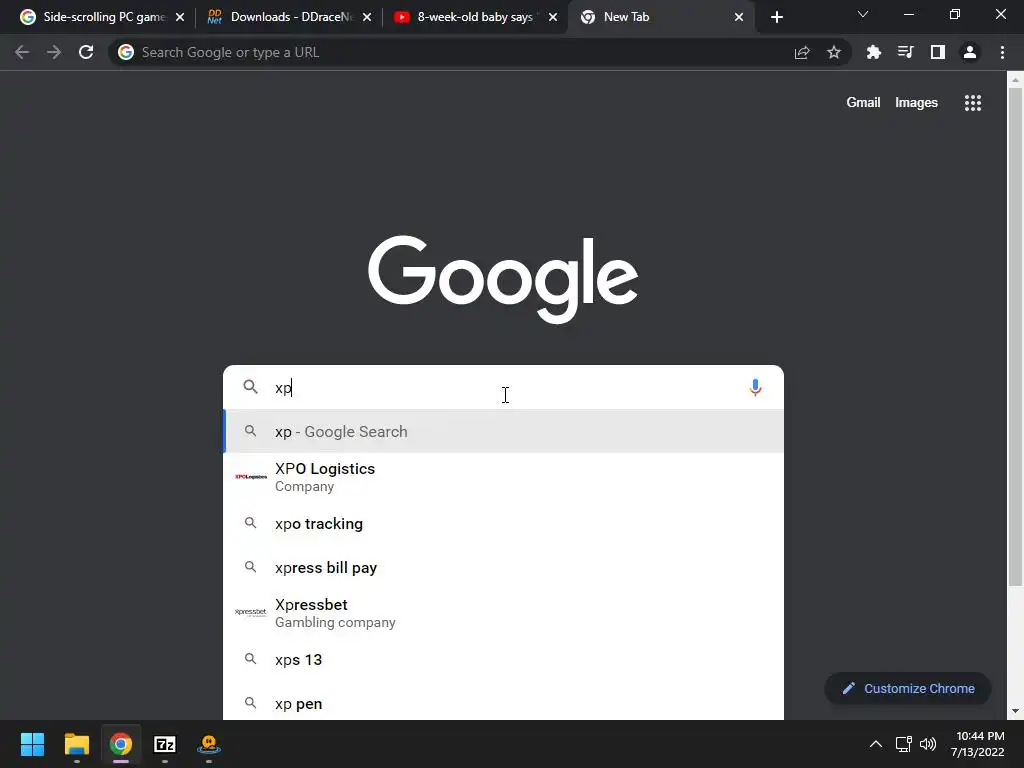Open the volume tray icon
Image resolution: width=1024 pixels, height=768 pixels.
928,744
